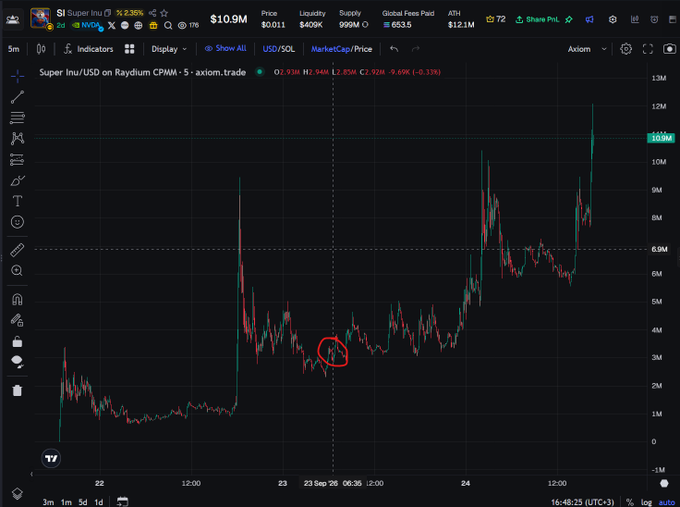Undo the last chart action

click(x=394, y=49)
